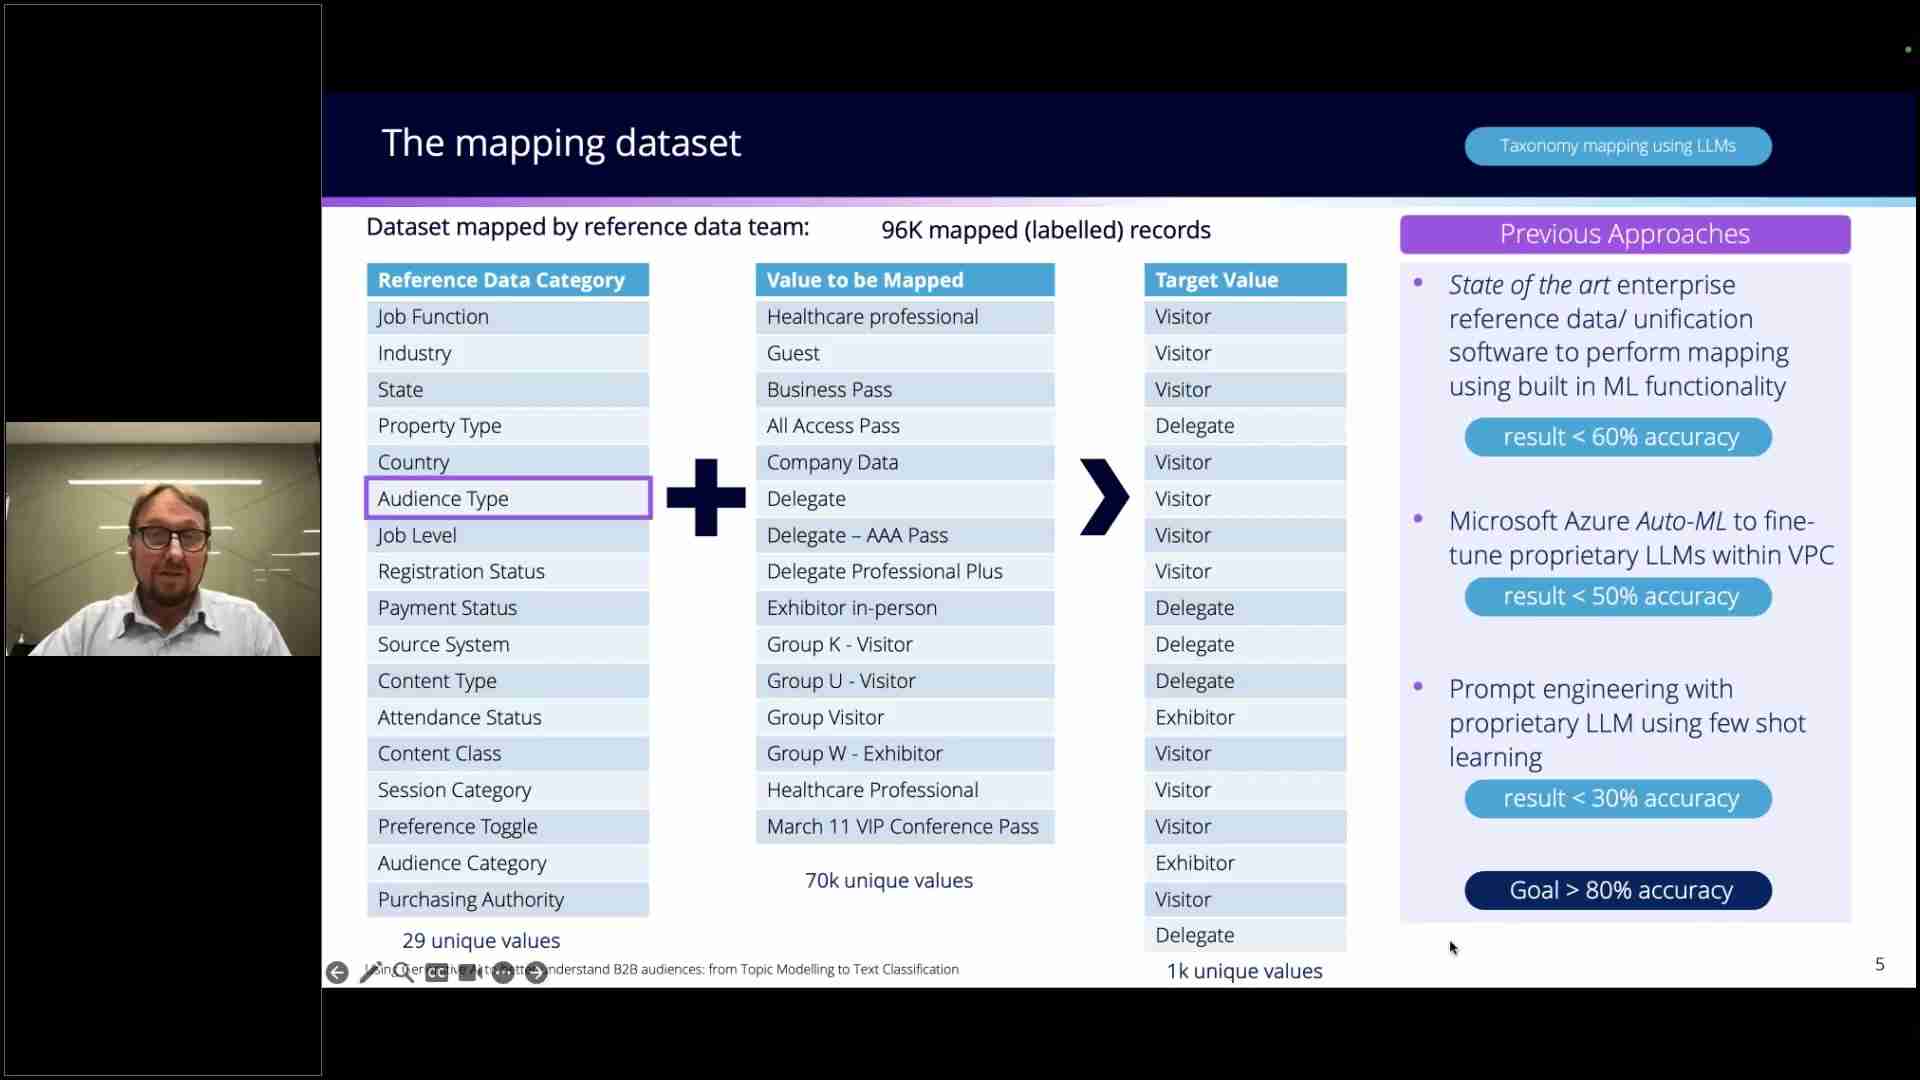Image resolution: width=1920 pixels, height=1080 pixels.
Task: Click Goal > 80% accuracy badge
Action: pos(1618,890)
